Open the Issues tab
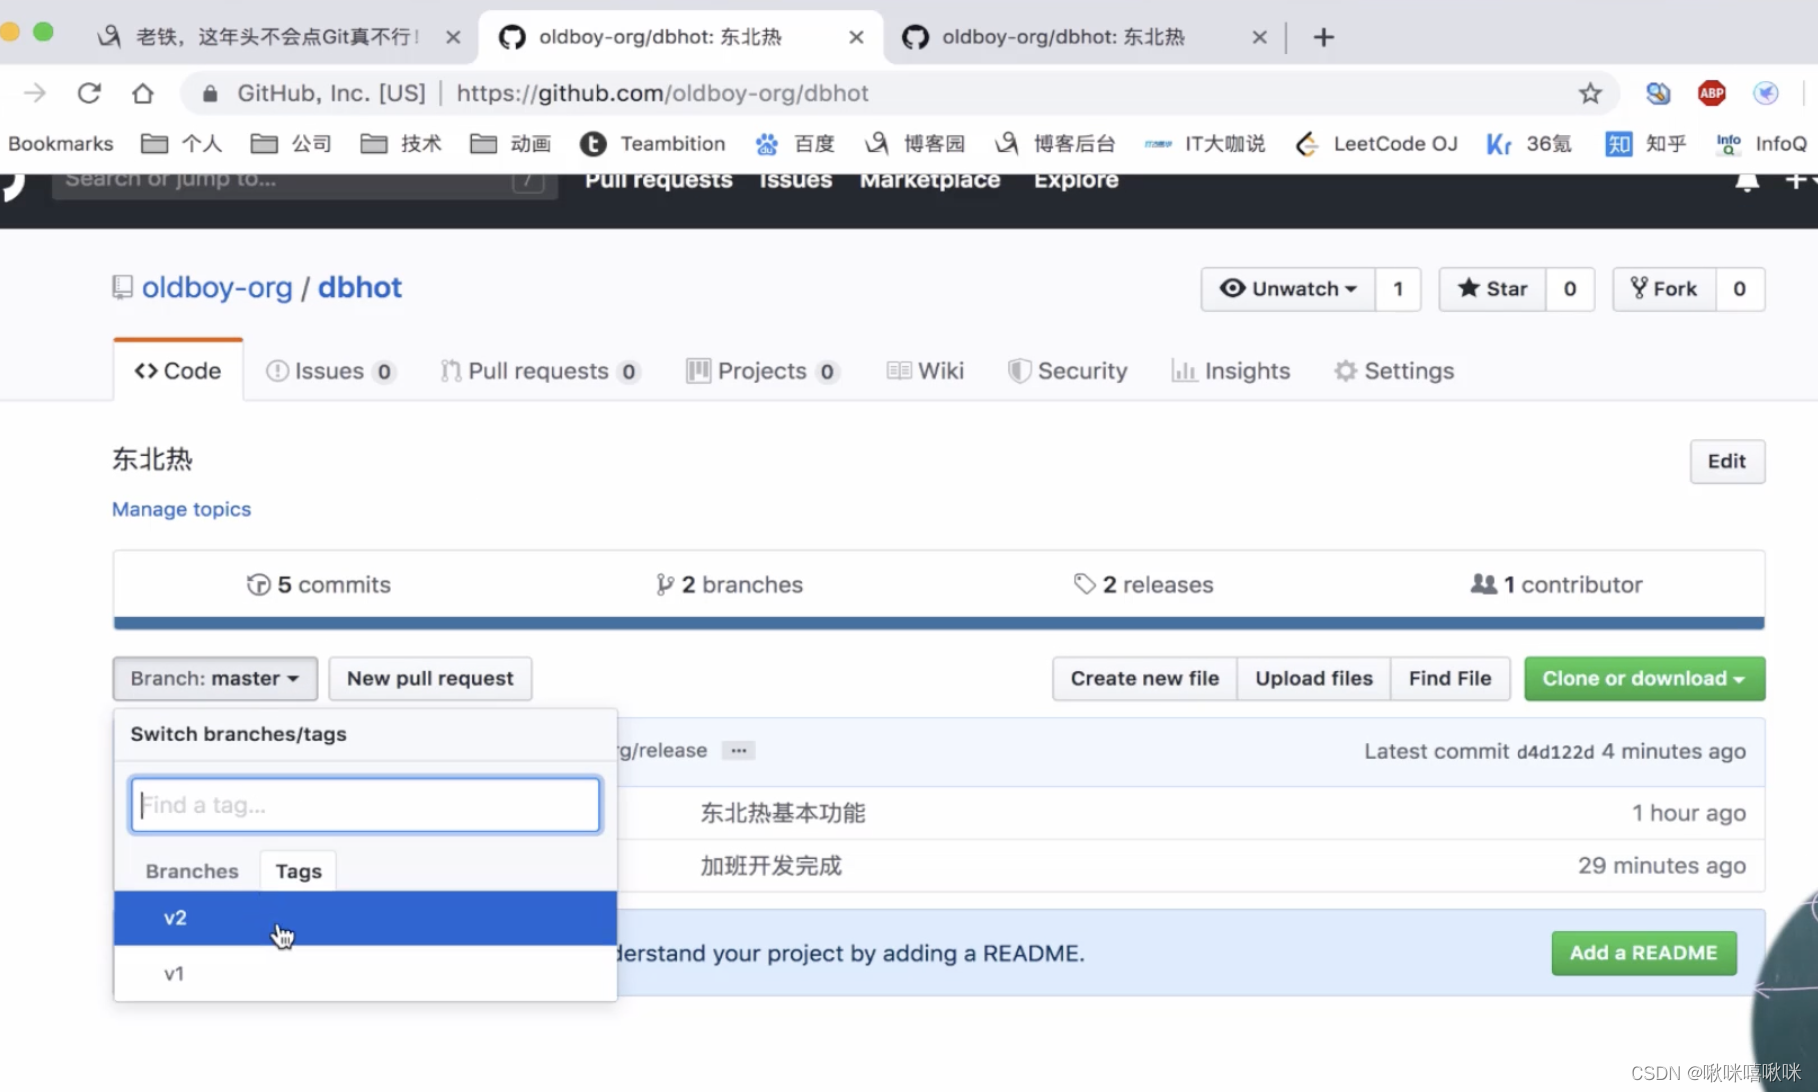The width and height of the screenshot is (1818, 1092). tap(330, 371)
